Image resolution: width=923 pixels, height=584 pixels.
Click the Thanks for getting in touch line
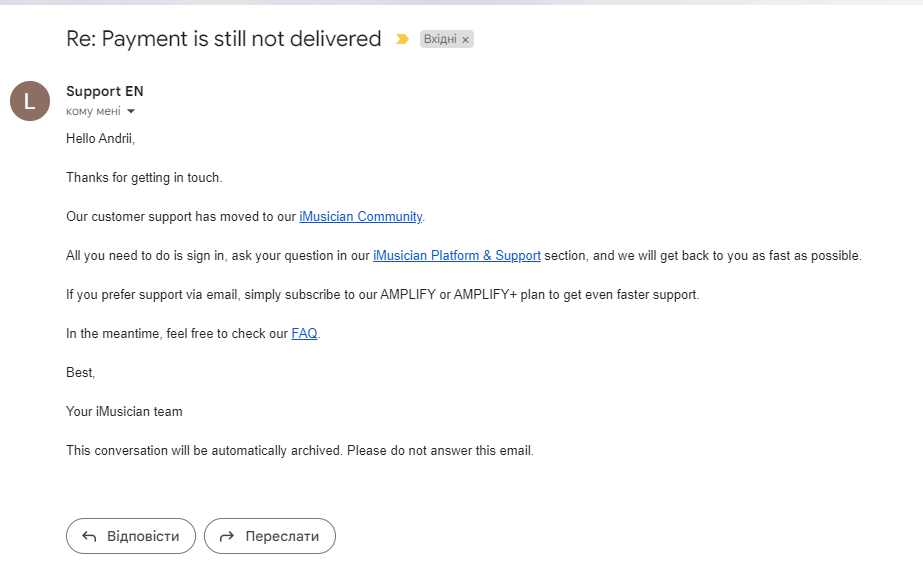(144, 177)
